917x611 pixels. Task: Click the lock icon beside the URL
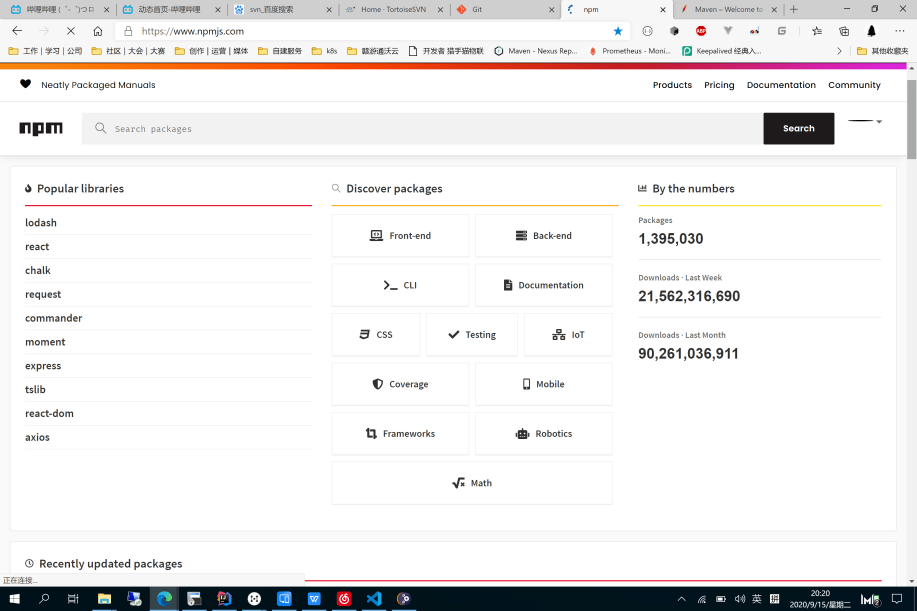pos(128,31)
